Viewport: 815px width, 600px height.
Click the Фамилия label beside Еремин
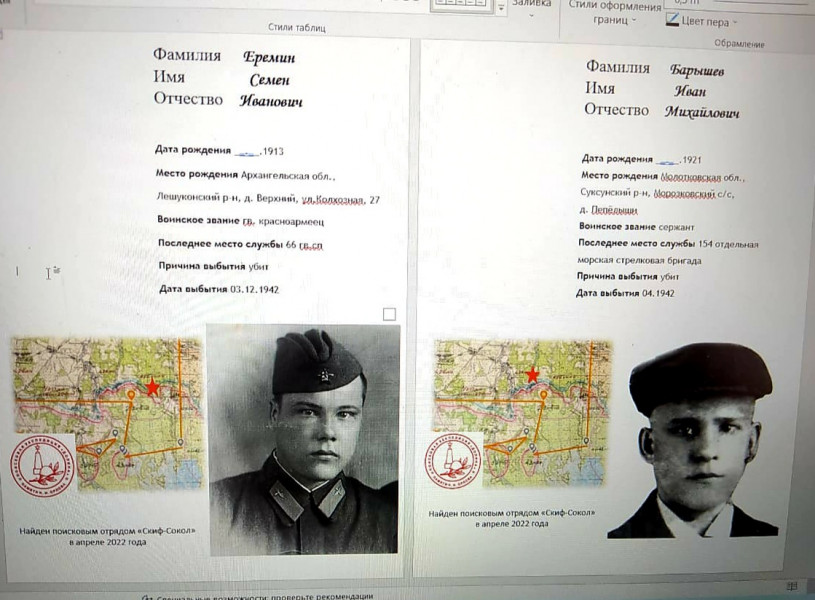(187, 55)
